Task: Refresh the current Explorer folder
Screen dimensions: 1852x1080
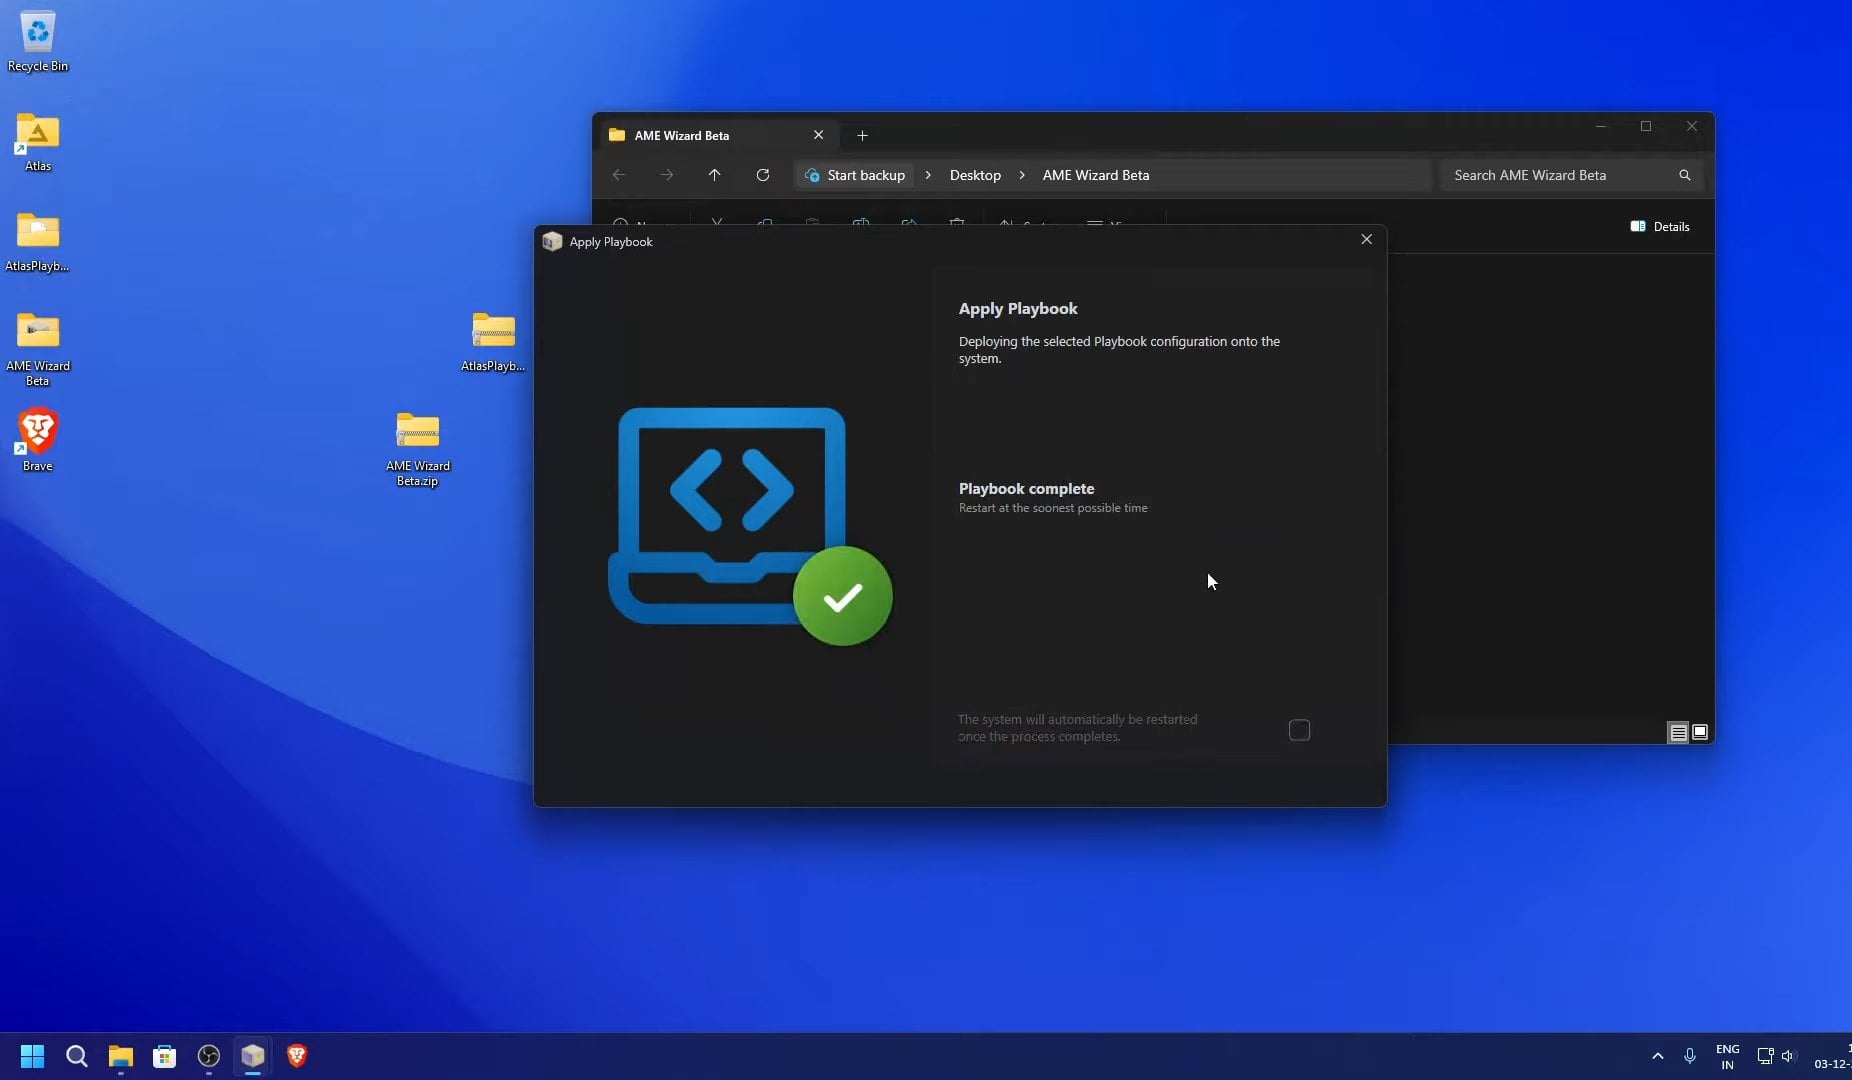Action: pyautogui.click(x=763, y=175)
